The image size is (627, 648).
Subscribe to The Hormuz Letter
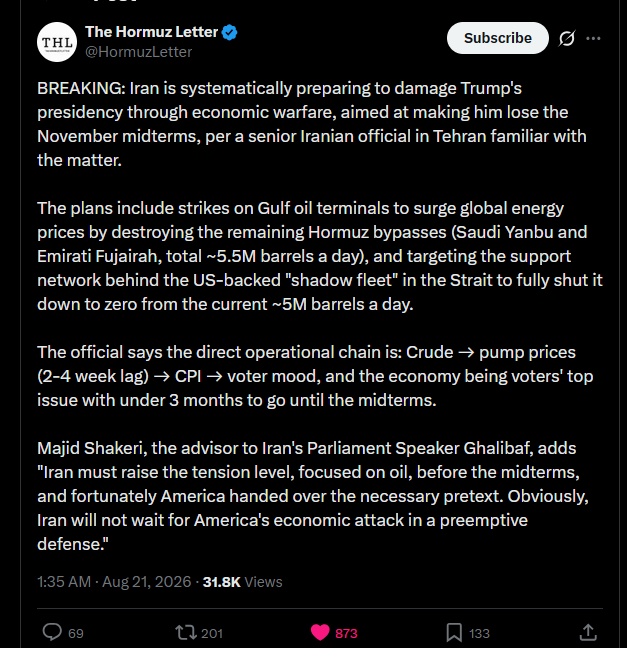click(x=498, y=38)
